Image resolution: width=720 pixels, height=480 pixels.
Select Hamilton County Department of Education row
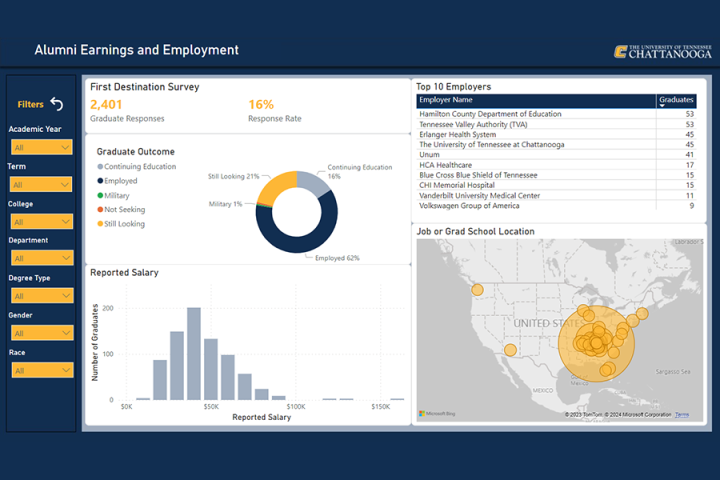[556, 114]
